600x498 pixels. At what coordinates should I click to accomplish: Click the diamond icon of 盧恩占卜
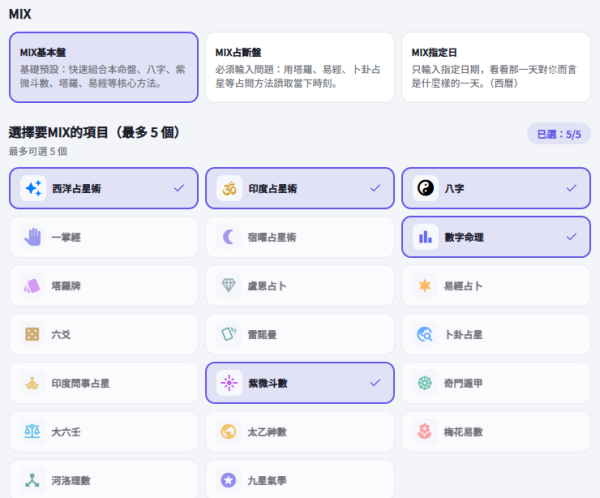(229, 286)
